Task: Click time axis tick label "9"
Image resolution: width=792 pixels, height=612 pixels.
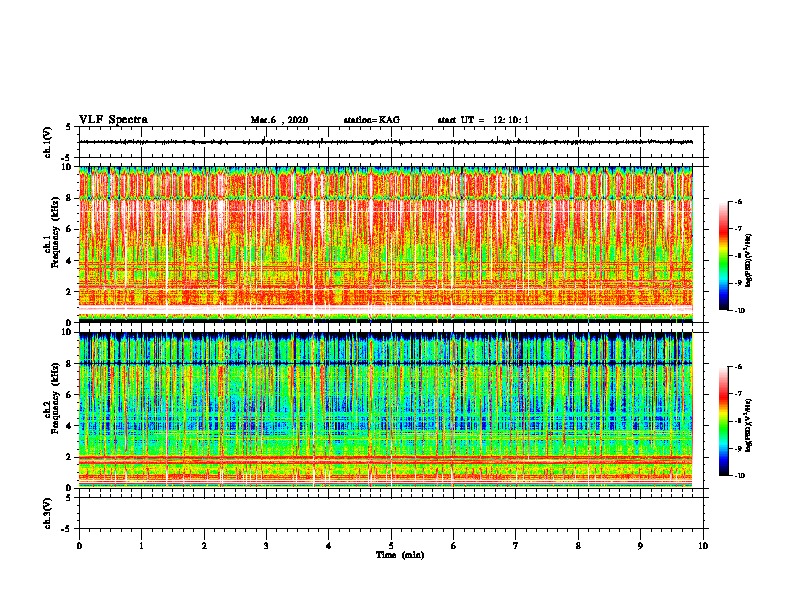Action: pyautogui.click(x=640, y=546)
